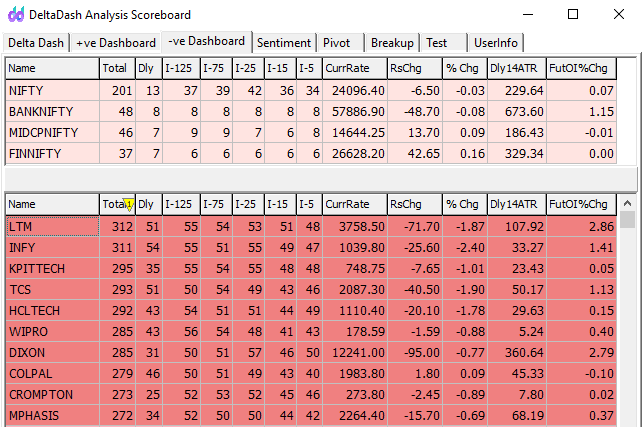Select the TCS stock row
The height and width of the screenshot is (427, 642).
[x=311, y=290]
